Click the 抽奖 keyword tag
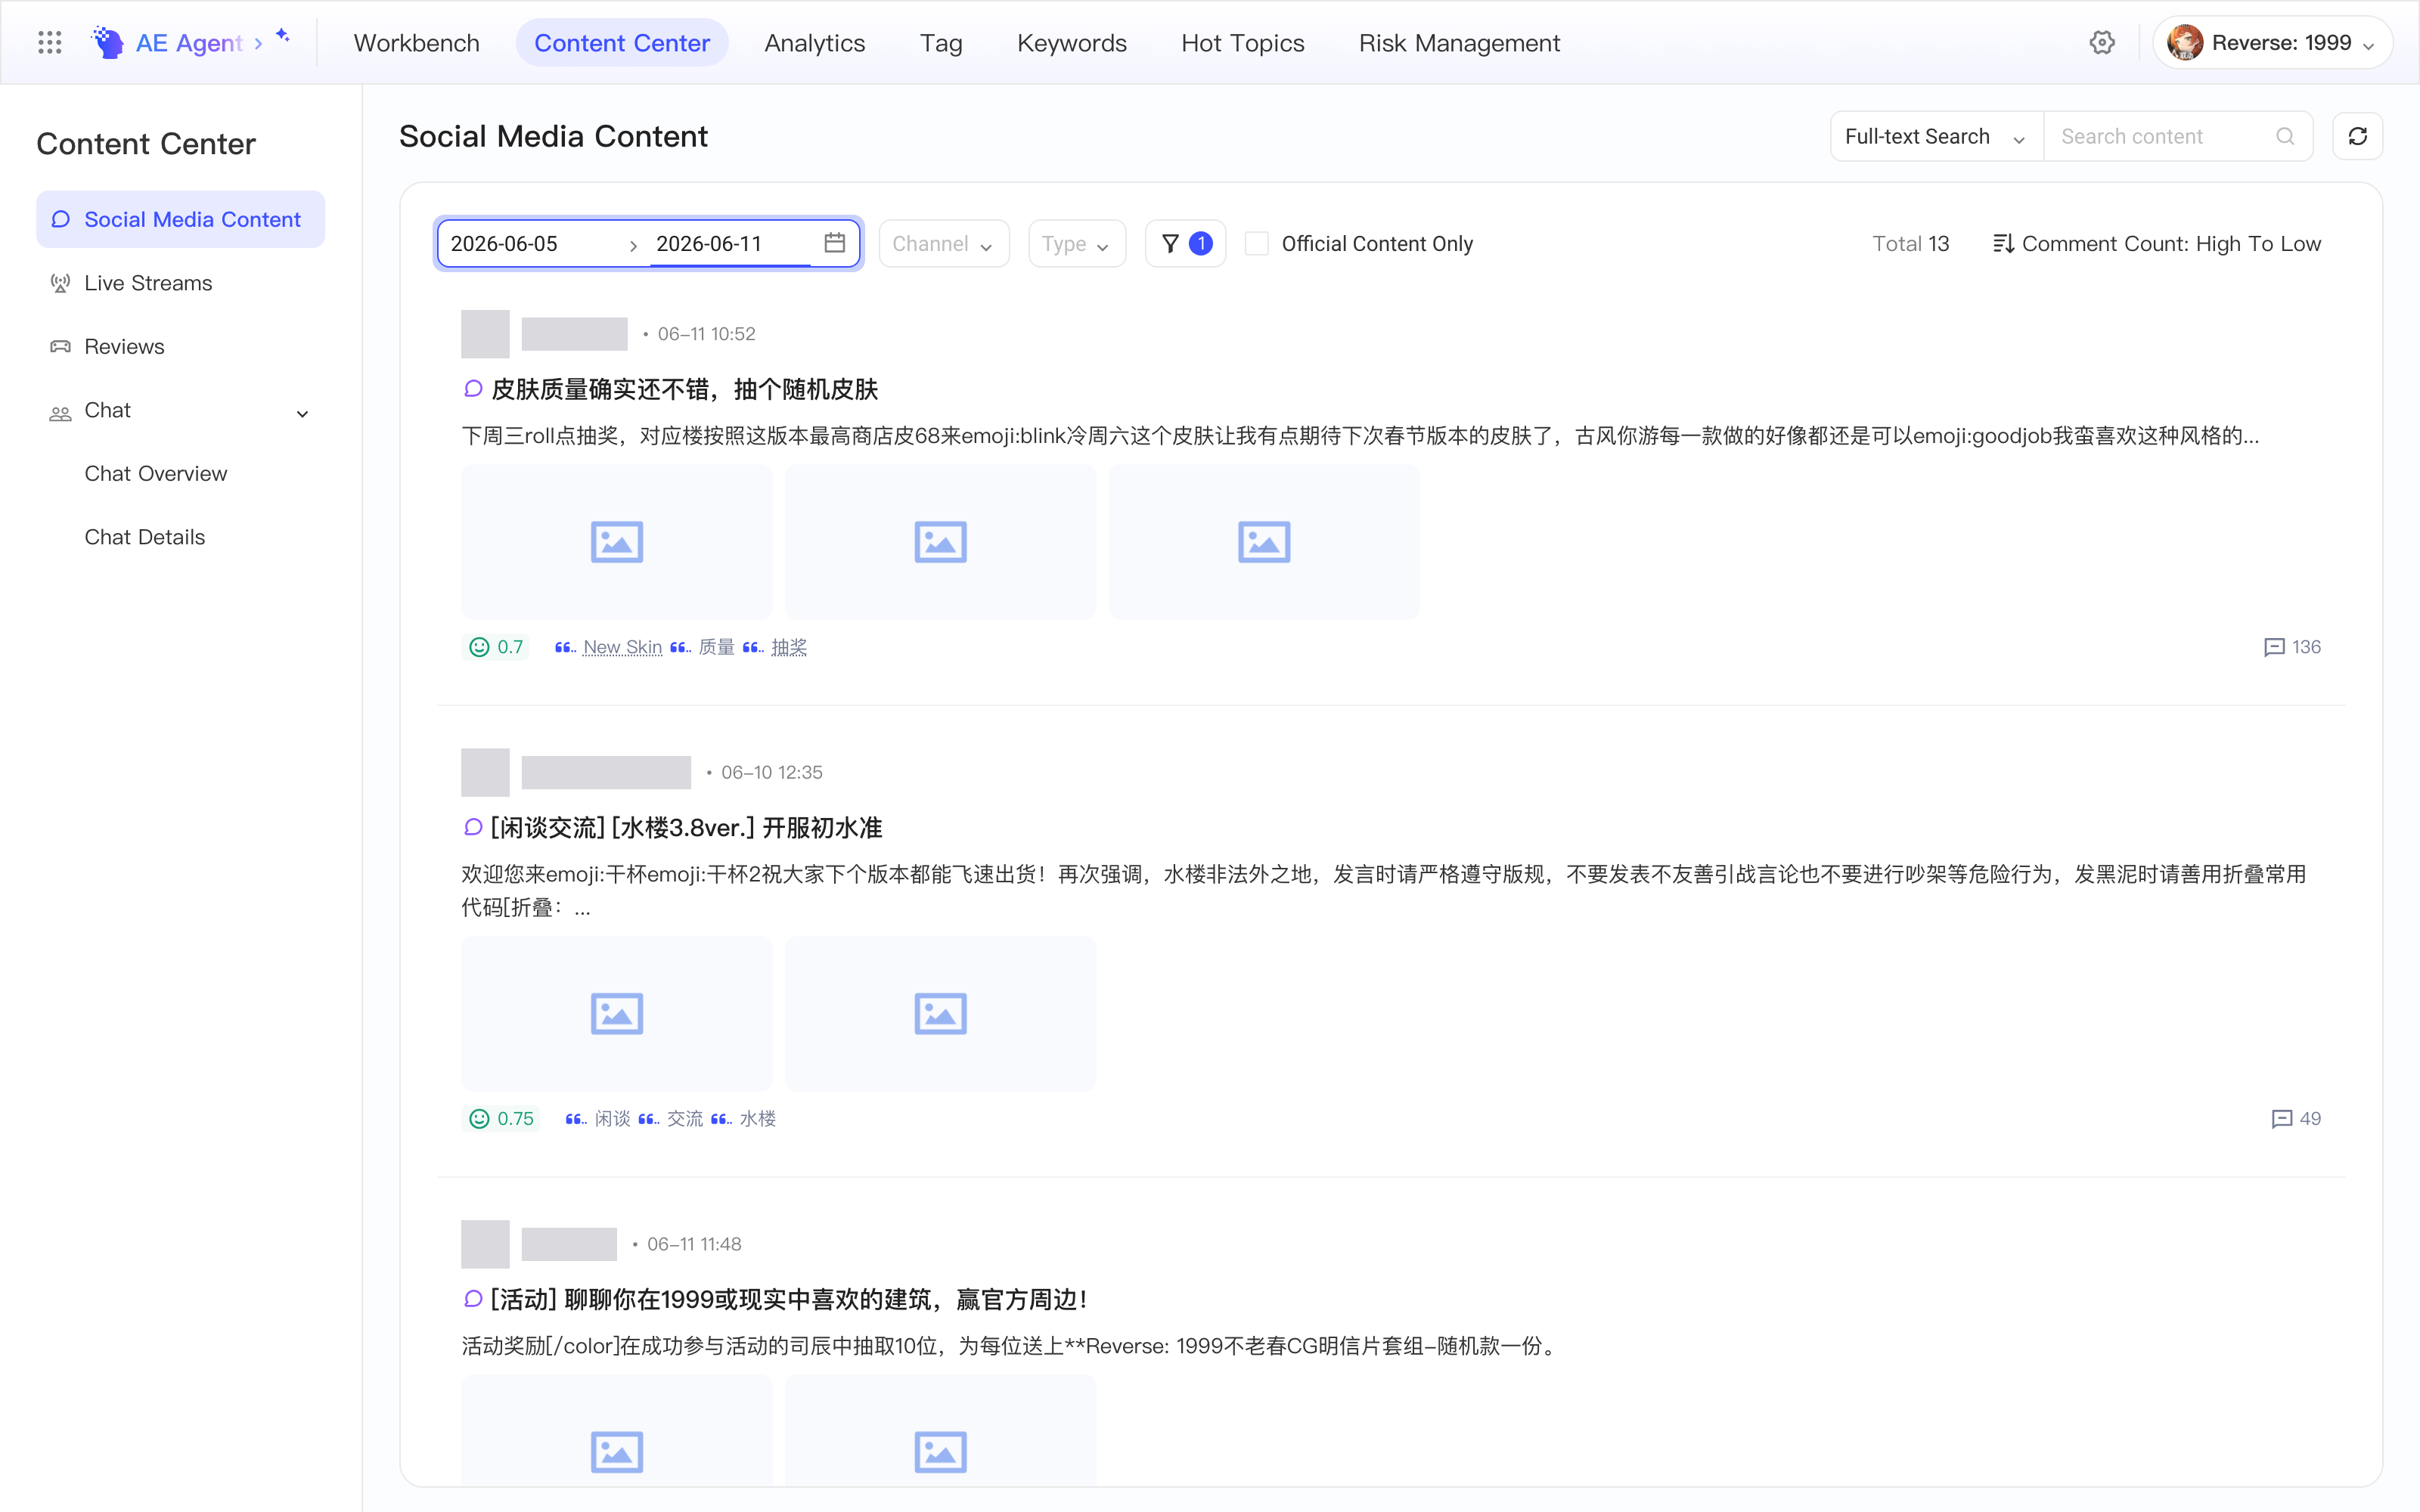This screenshot has width=2420, height=1512. coord(788,647)
